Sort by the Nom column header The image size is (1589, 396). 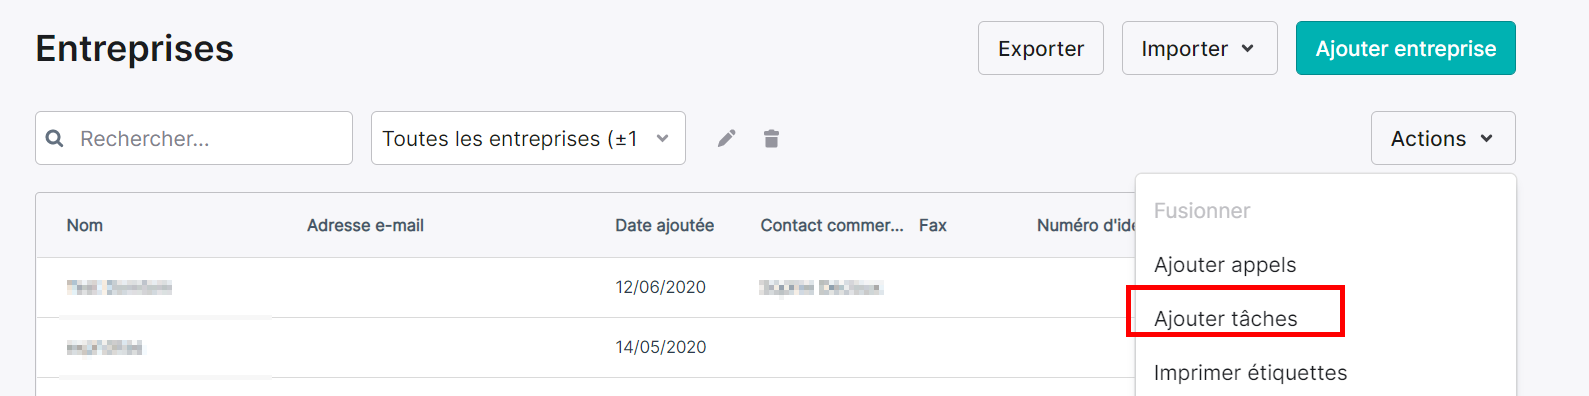point(85,226)
